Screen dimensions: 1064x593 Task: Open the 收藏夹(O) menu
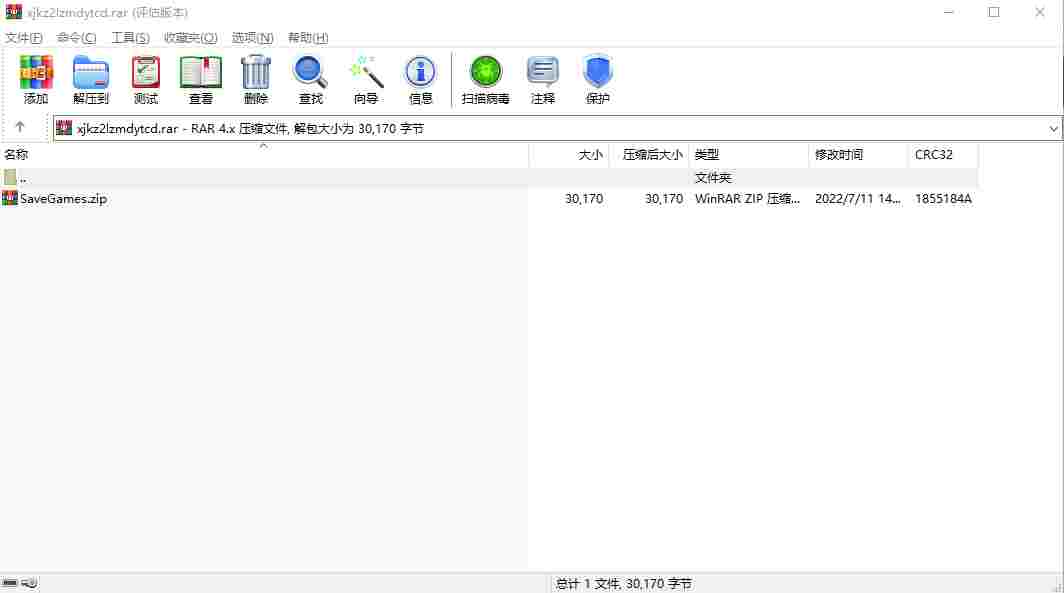click(191, 37)
